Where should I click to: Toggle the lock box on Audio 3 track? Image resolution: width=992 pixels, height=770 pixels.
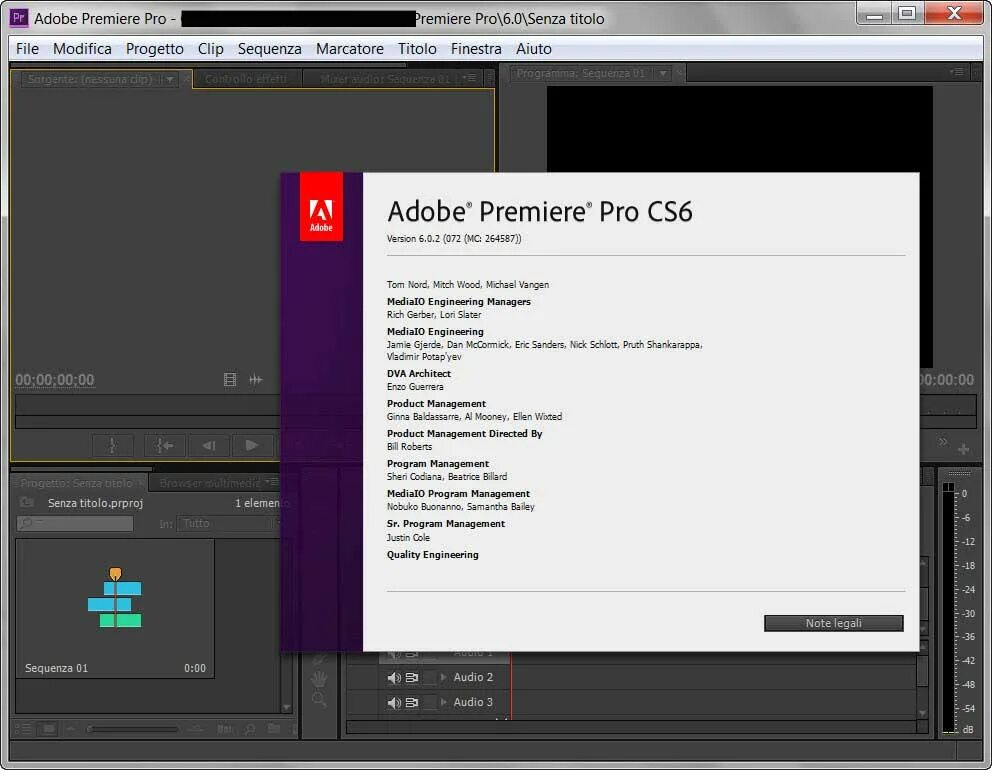430,702
